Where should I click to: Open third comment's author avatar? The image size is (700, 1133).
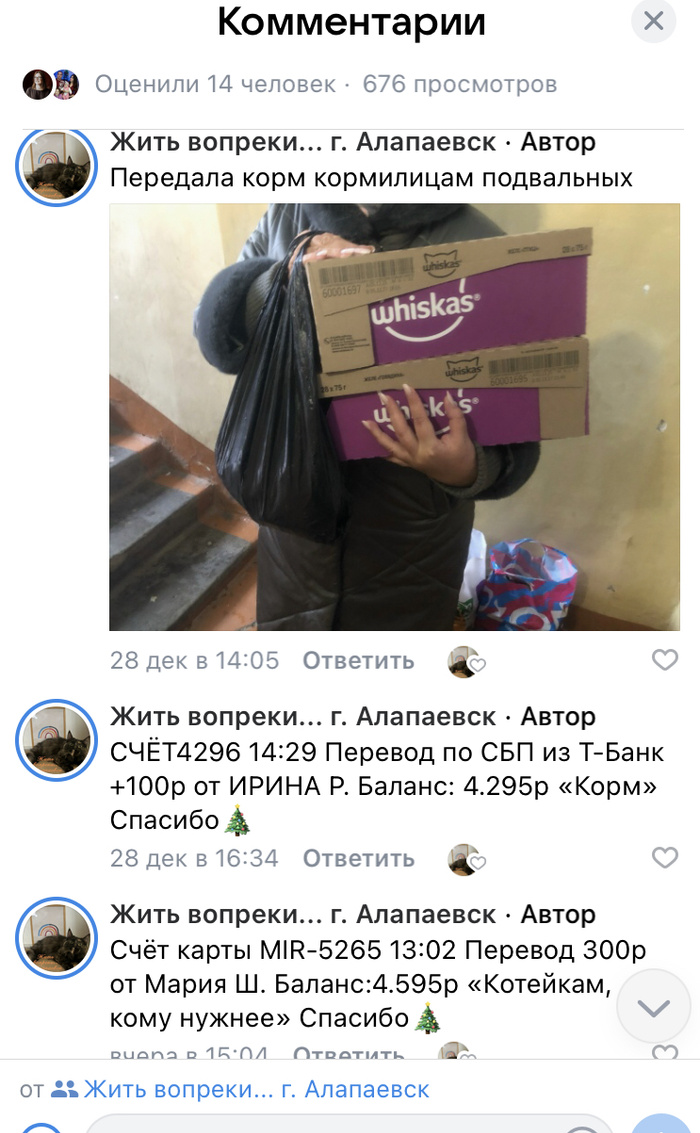pos(56,938)
